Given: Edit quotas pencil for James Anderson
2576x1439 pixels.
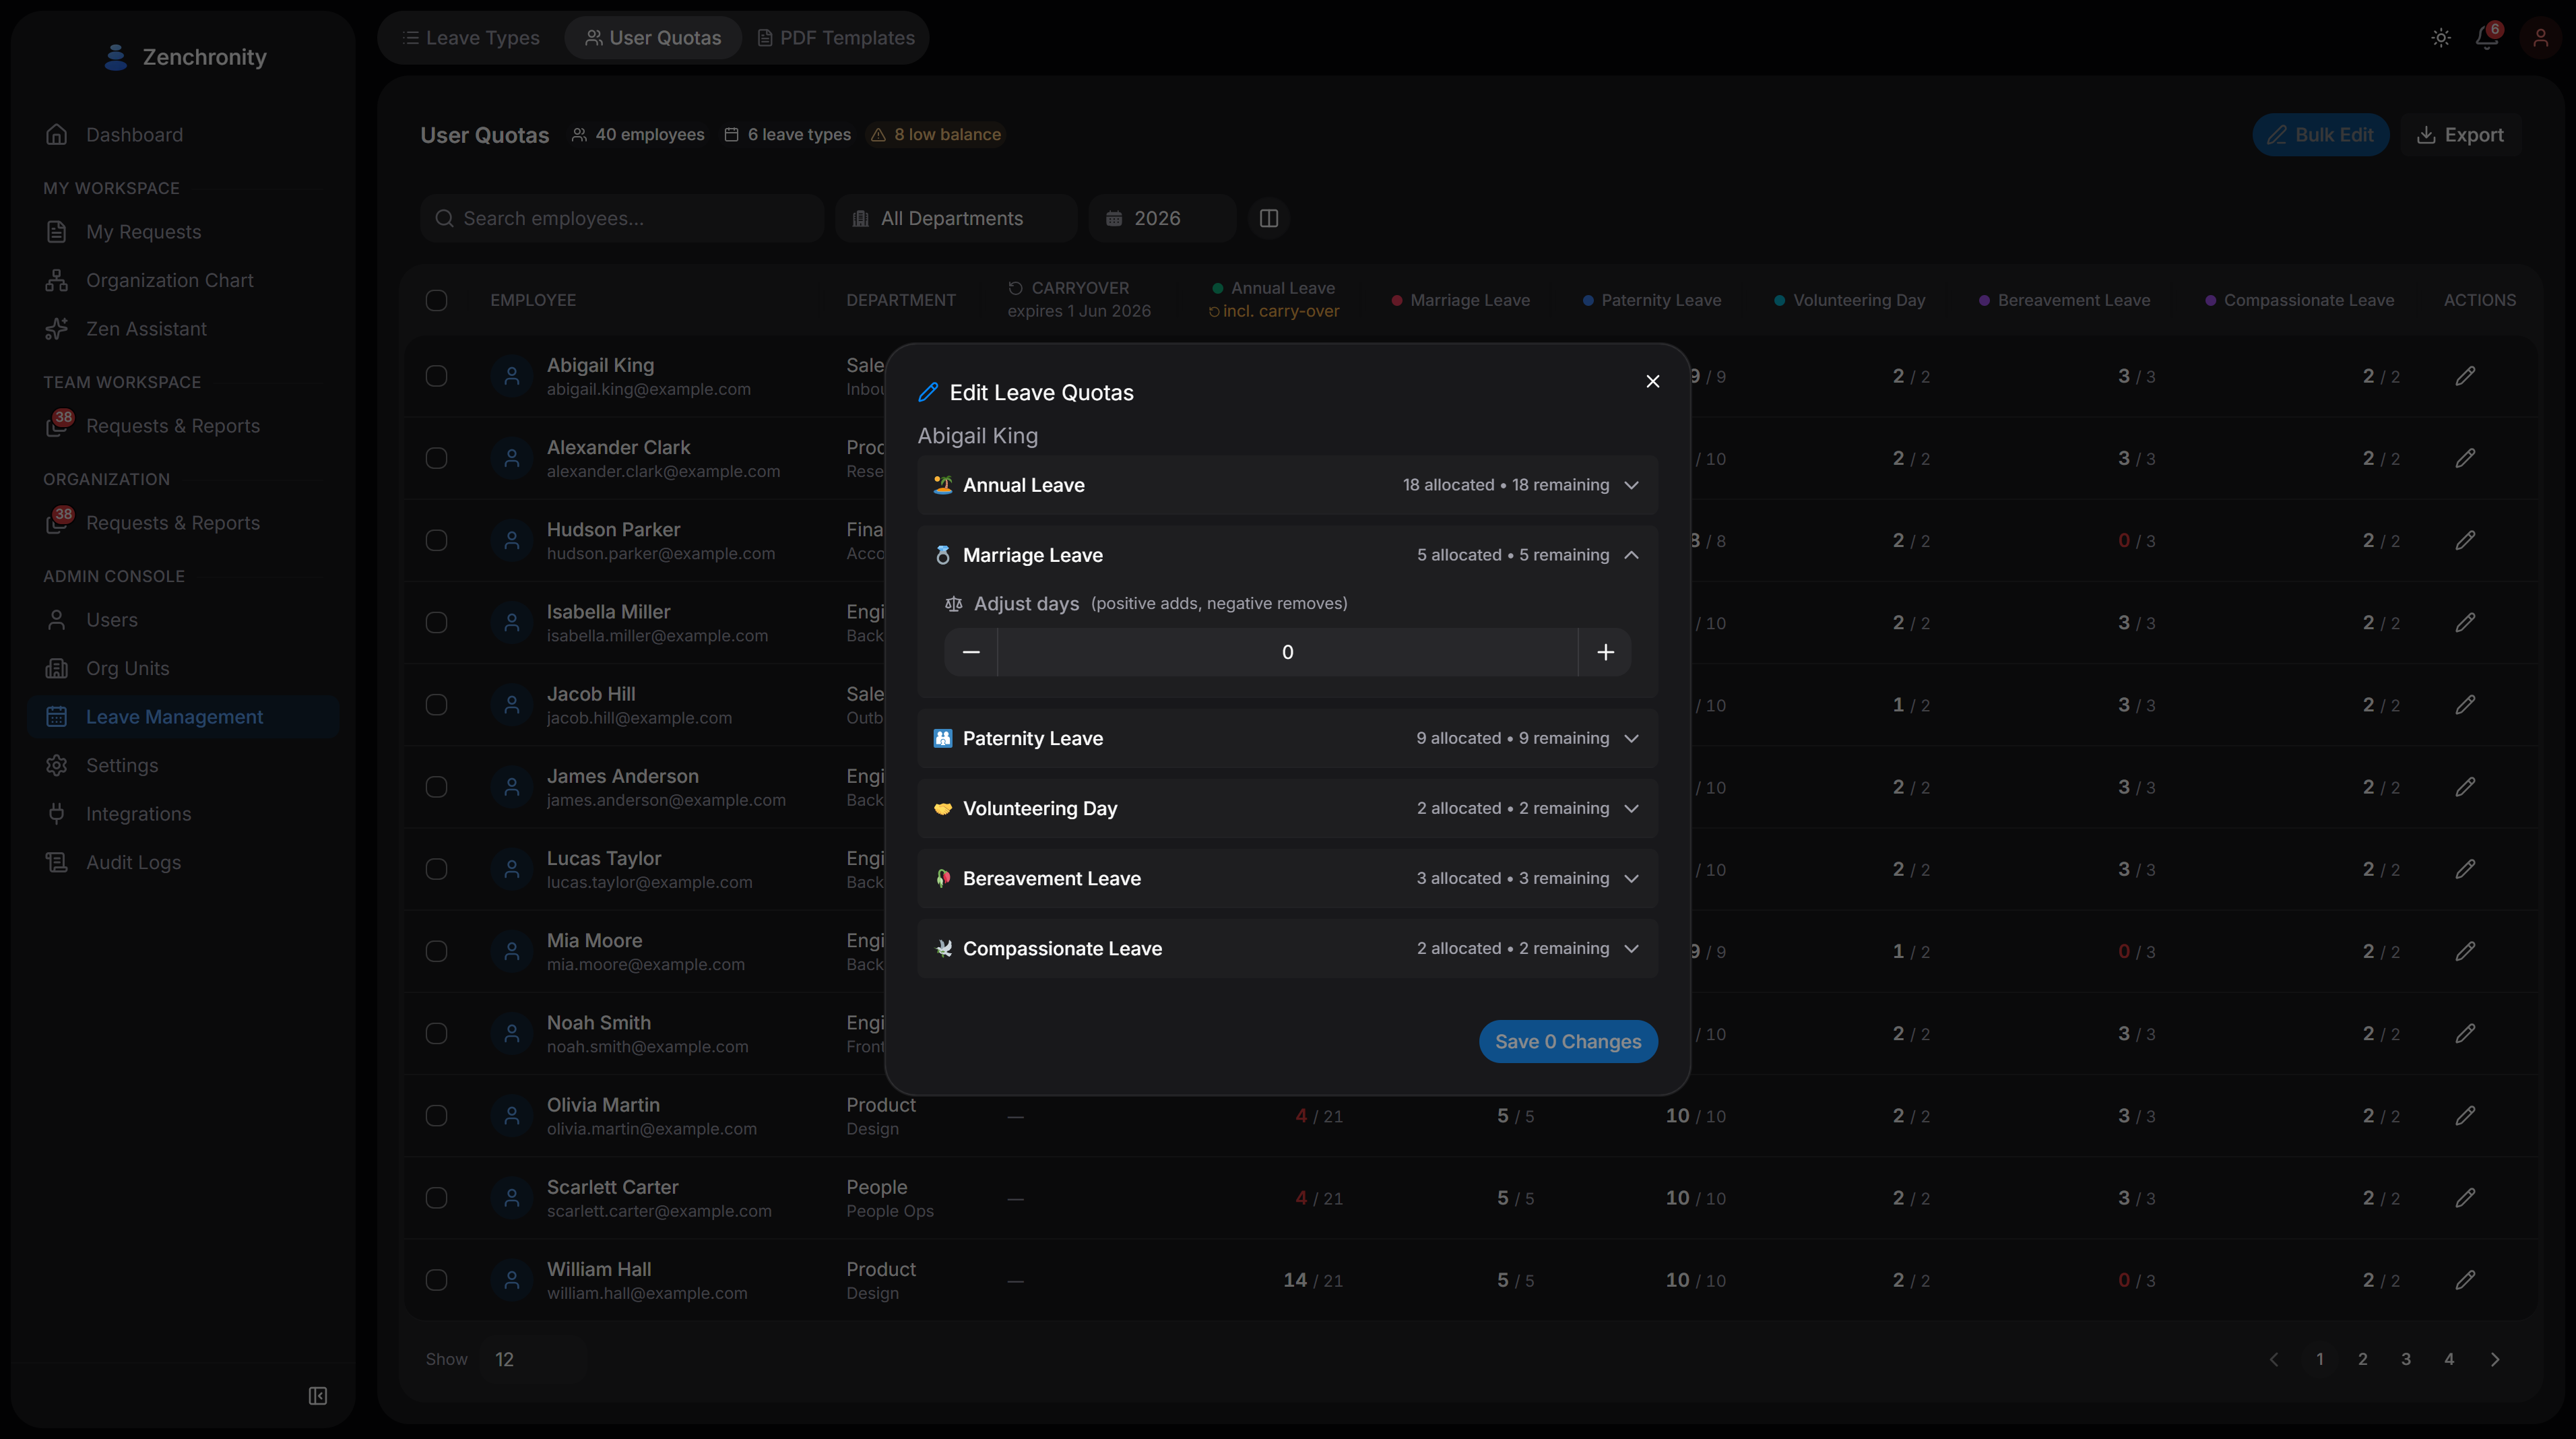Looking at the screenshot, I should click(x=2465, y=787).
